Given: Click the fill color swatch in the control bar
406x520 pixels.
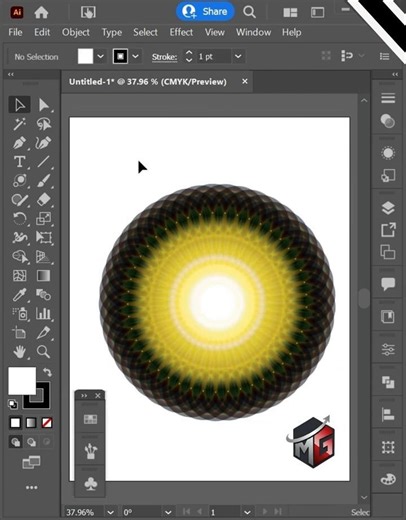Looking at the screenshot, I should click(x=85, y=56).
